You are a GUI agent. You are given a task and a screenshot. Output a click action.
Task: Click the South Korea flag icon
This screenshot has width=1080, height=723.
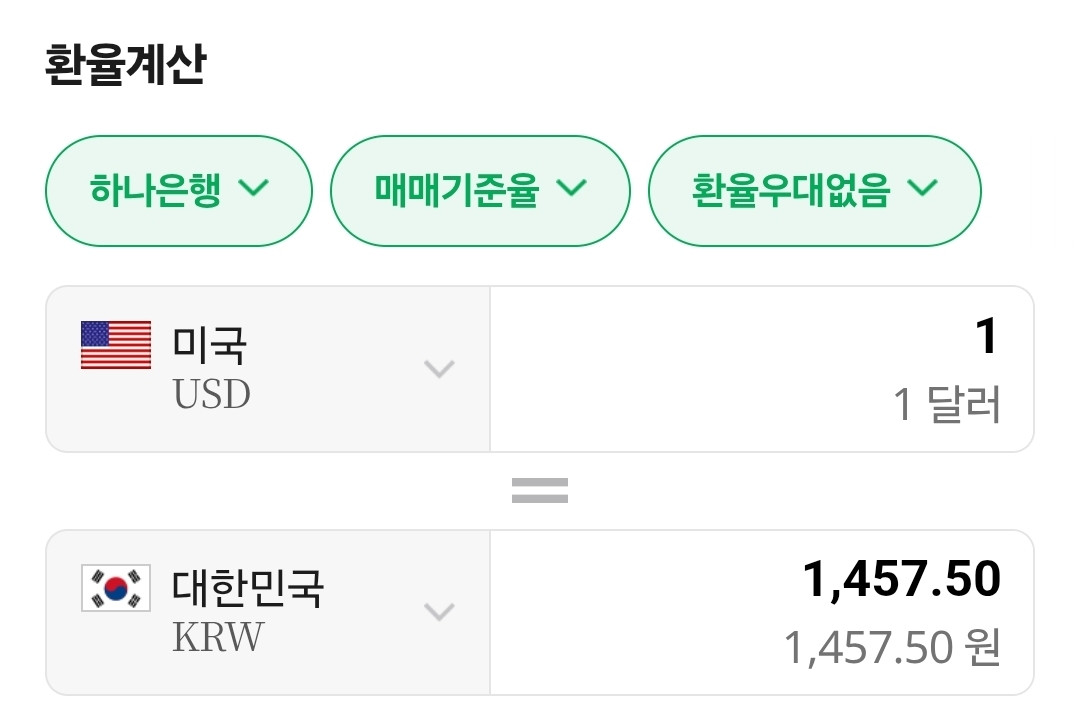coord(116,588)
